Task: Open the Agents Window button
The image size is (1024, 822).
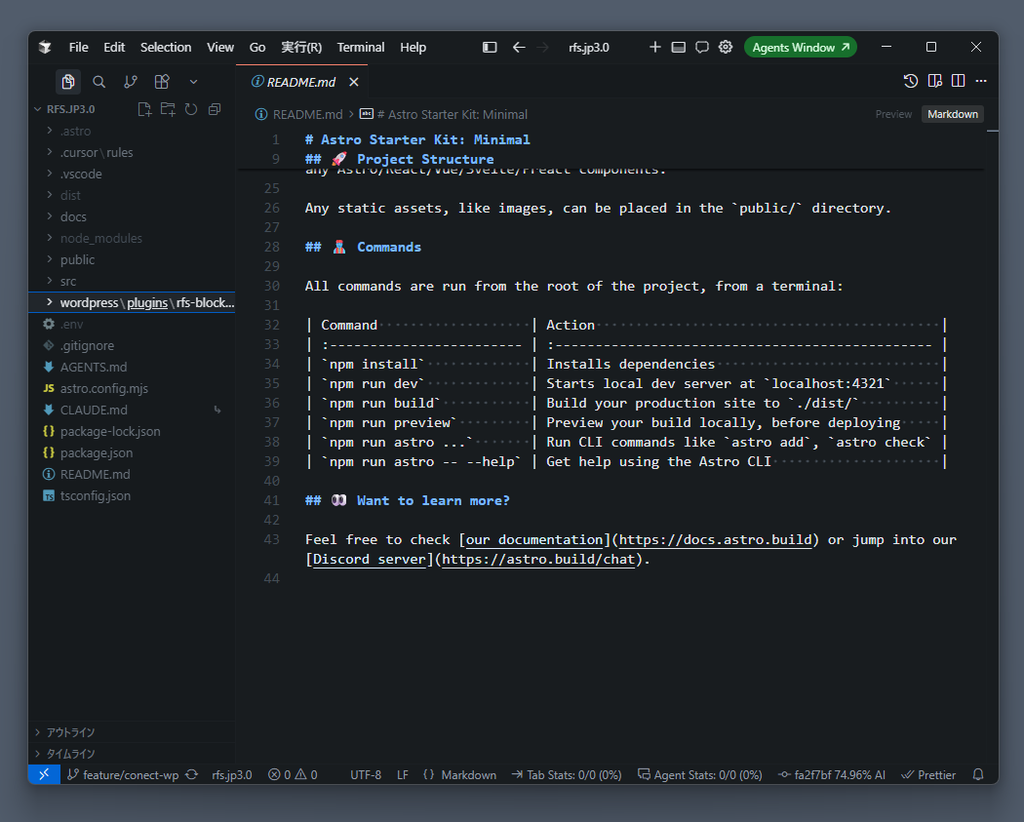Action: 800,47
